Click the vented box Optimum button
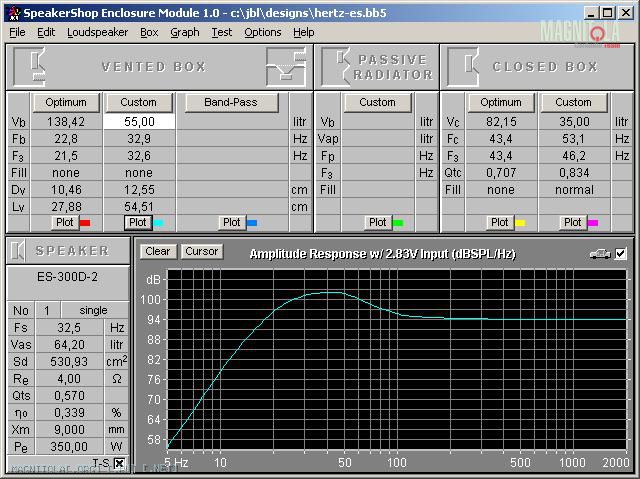Image resolution: width=640 pixels, height=479 pixels. click(66, 102)
